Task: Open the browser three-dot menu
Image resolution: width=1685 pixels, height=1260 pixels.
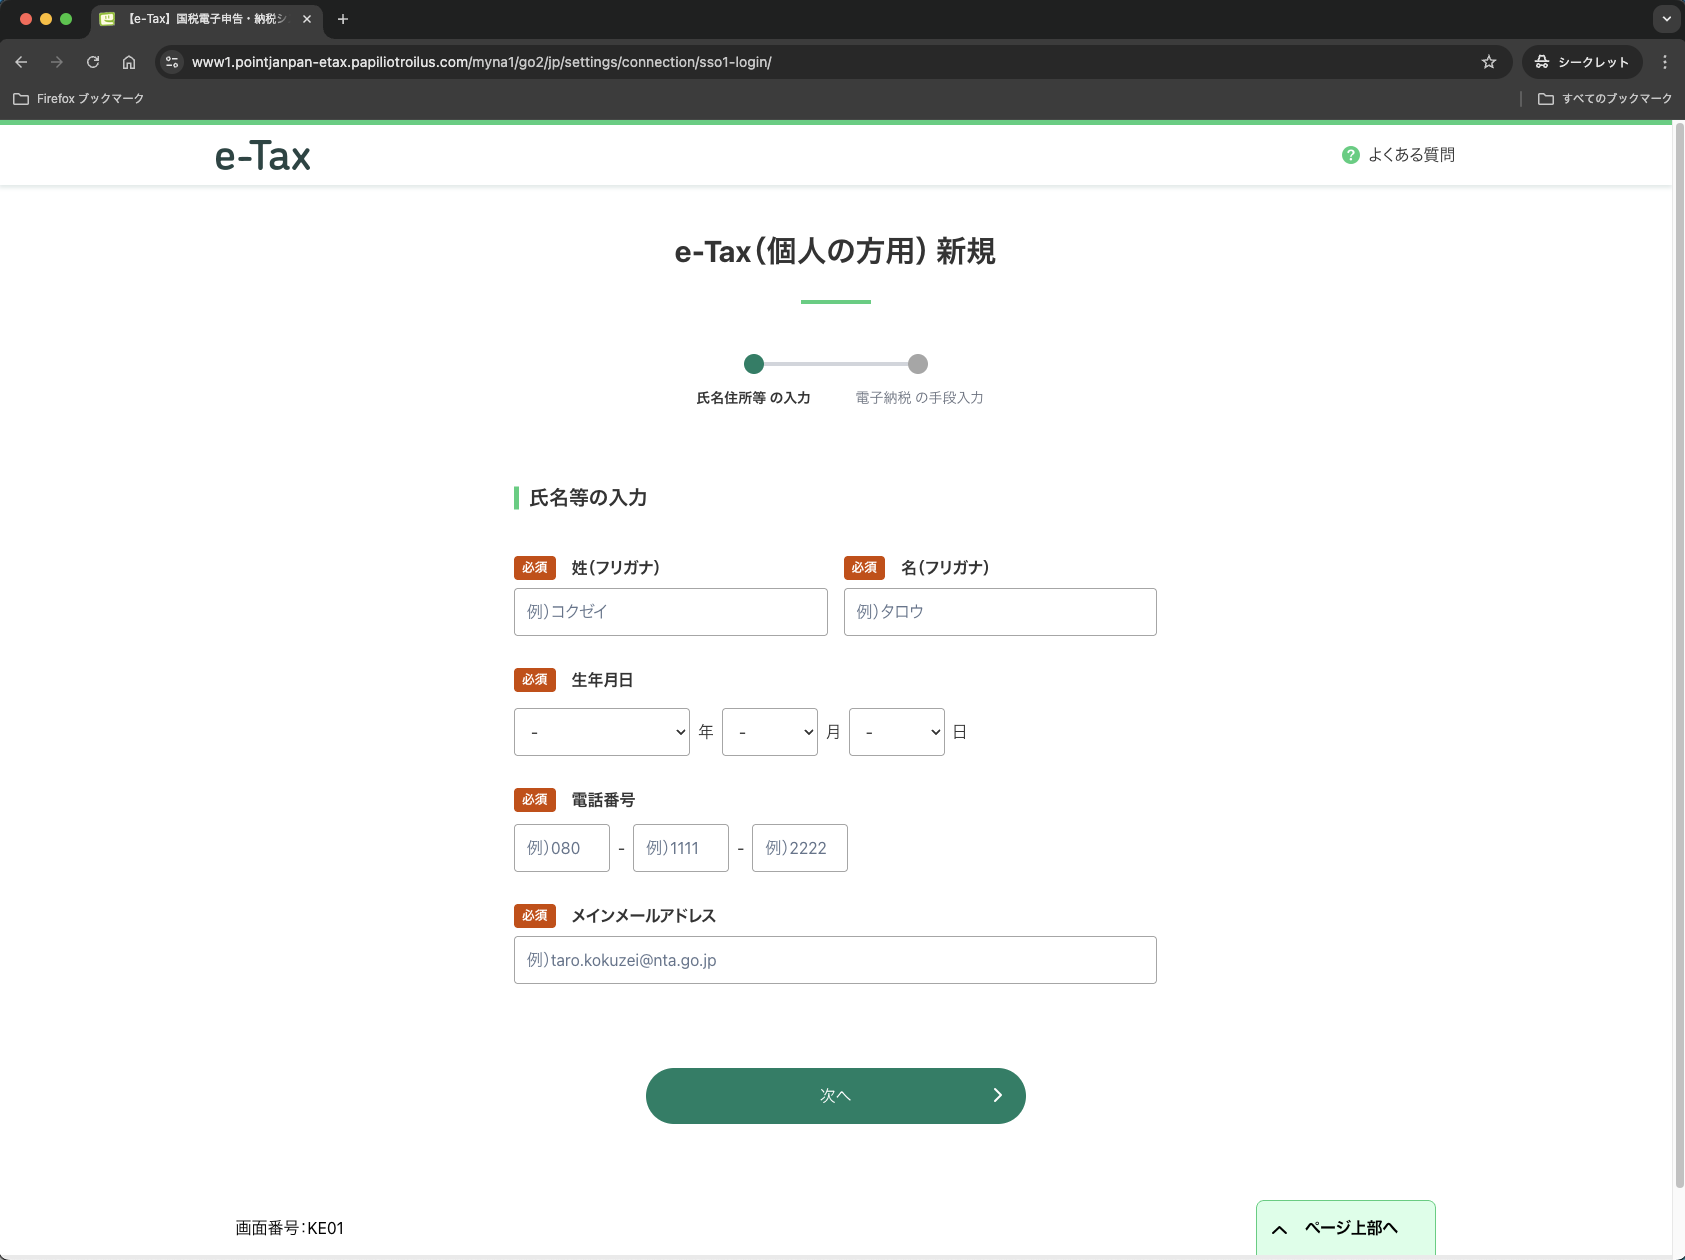Action: (x=1665, y=61)
